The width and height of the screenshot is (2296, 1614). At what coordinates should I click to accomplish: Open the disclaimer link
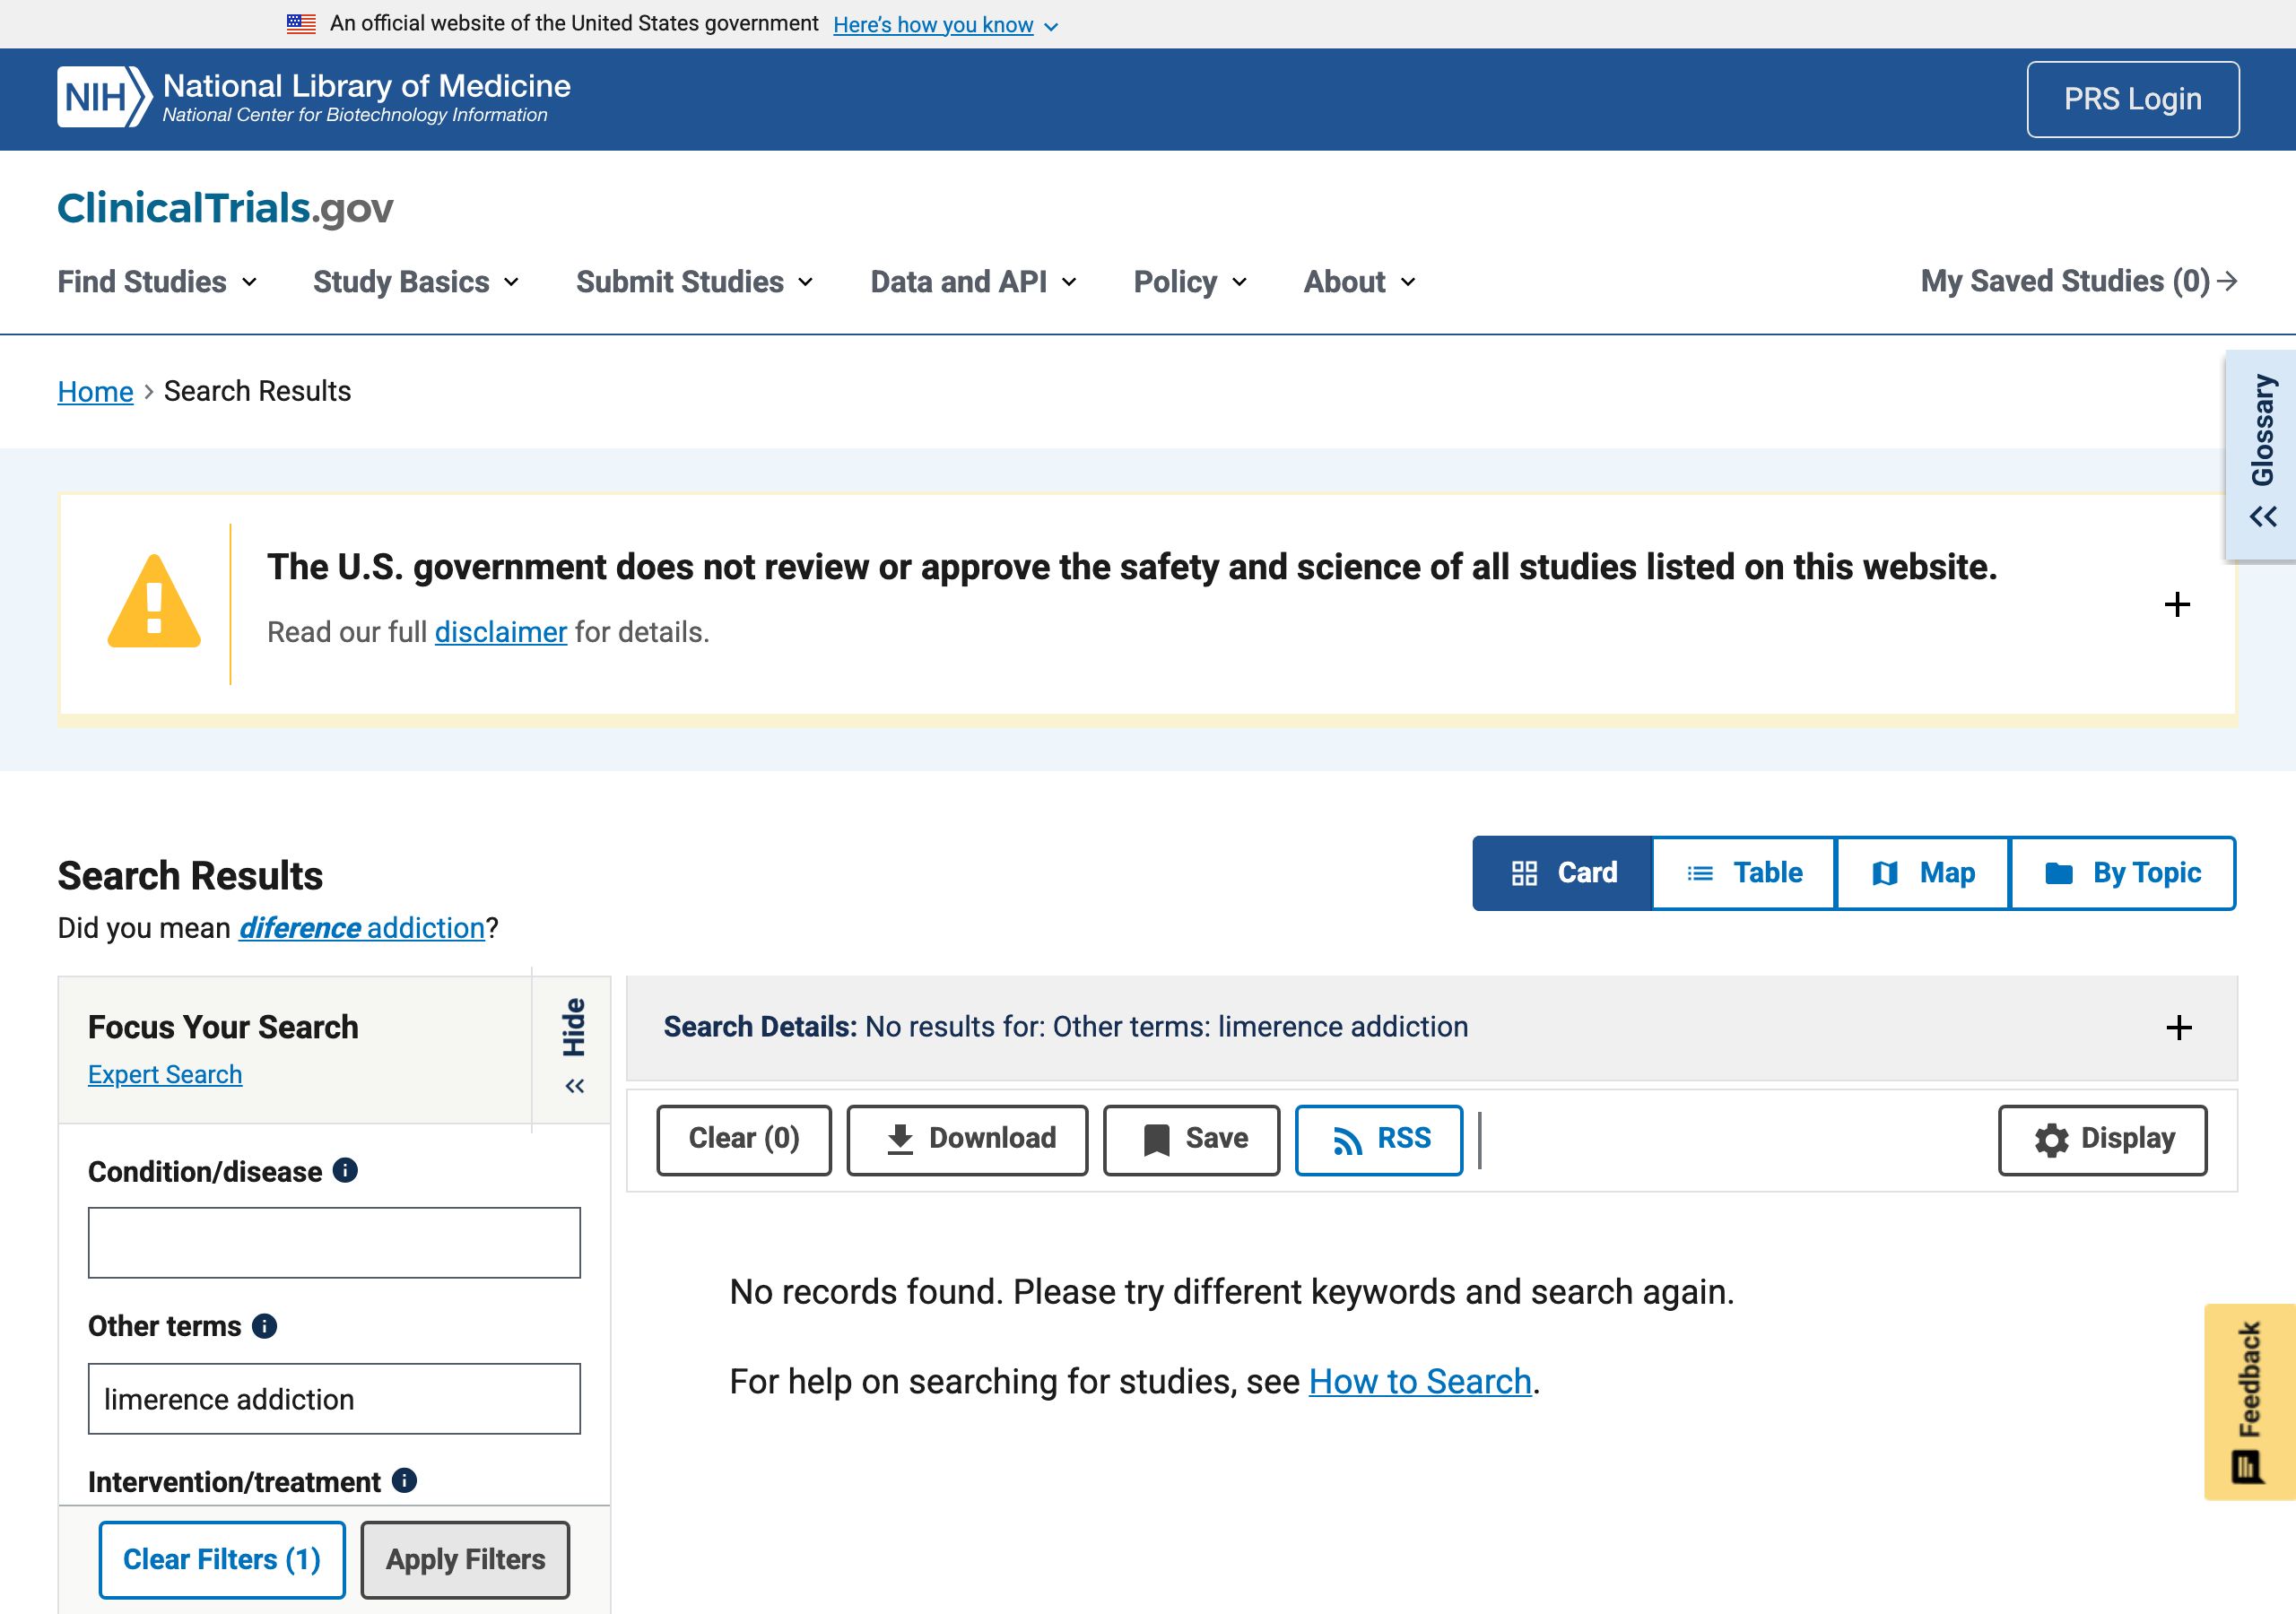click(500, 632)
